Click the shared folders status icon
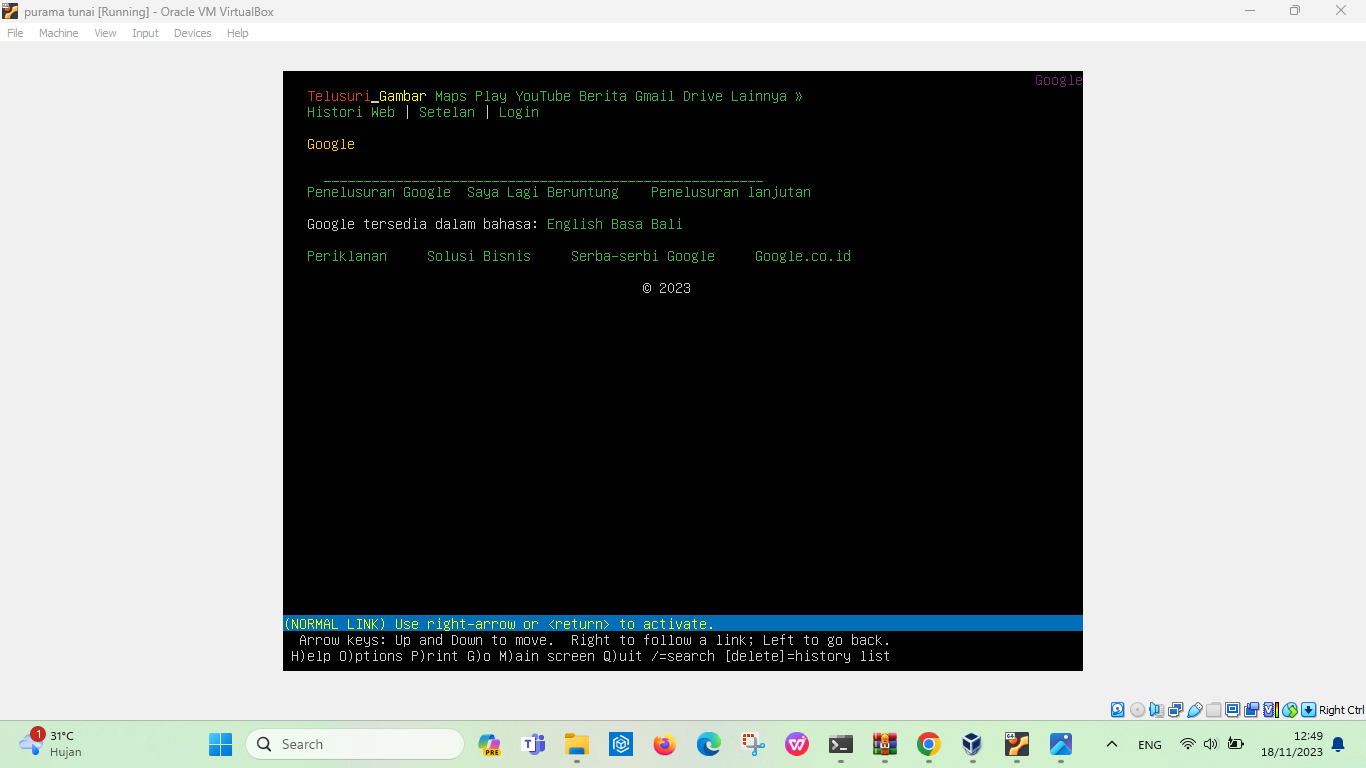This screenshot has height=768, width=1366. click(x=1213, y=710)
